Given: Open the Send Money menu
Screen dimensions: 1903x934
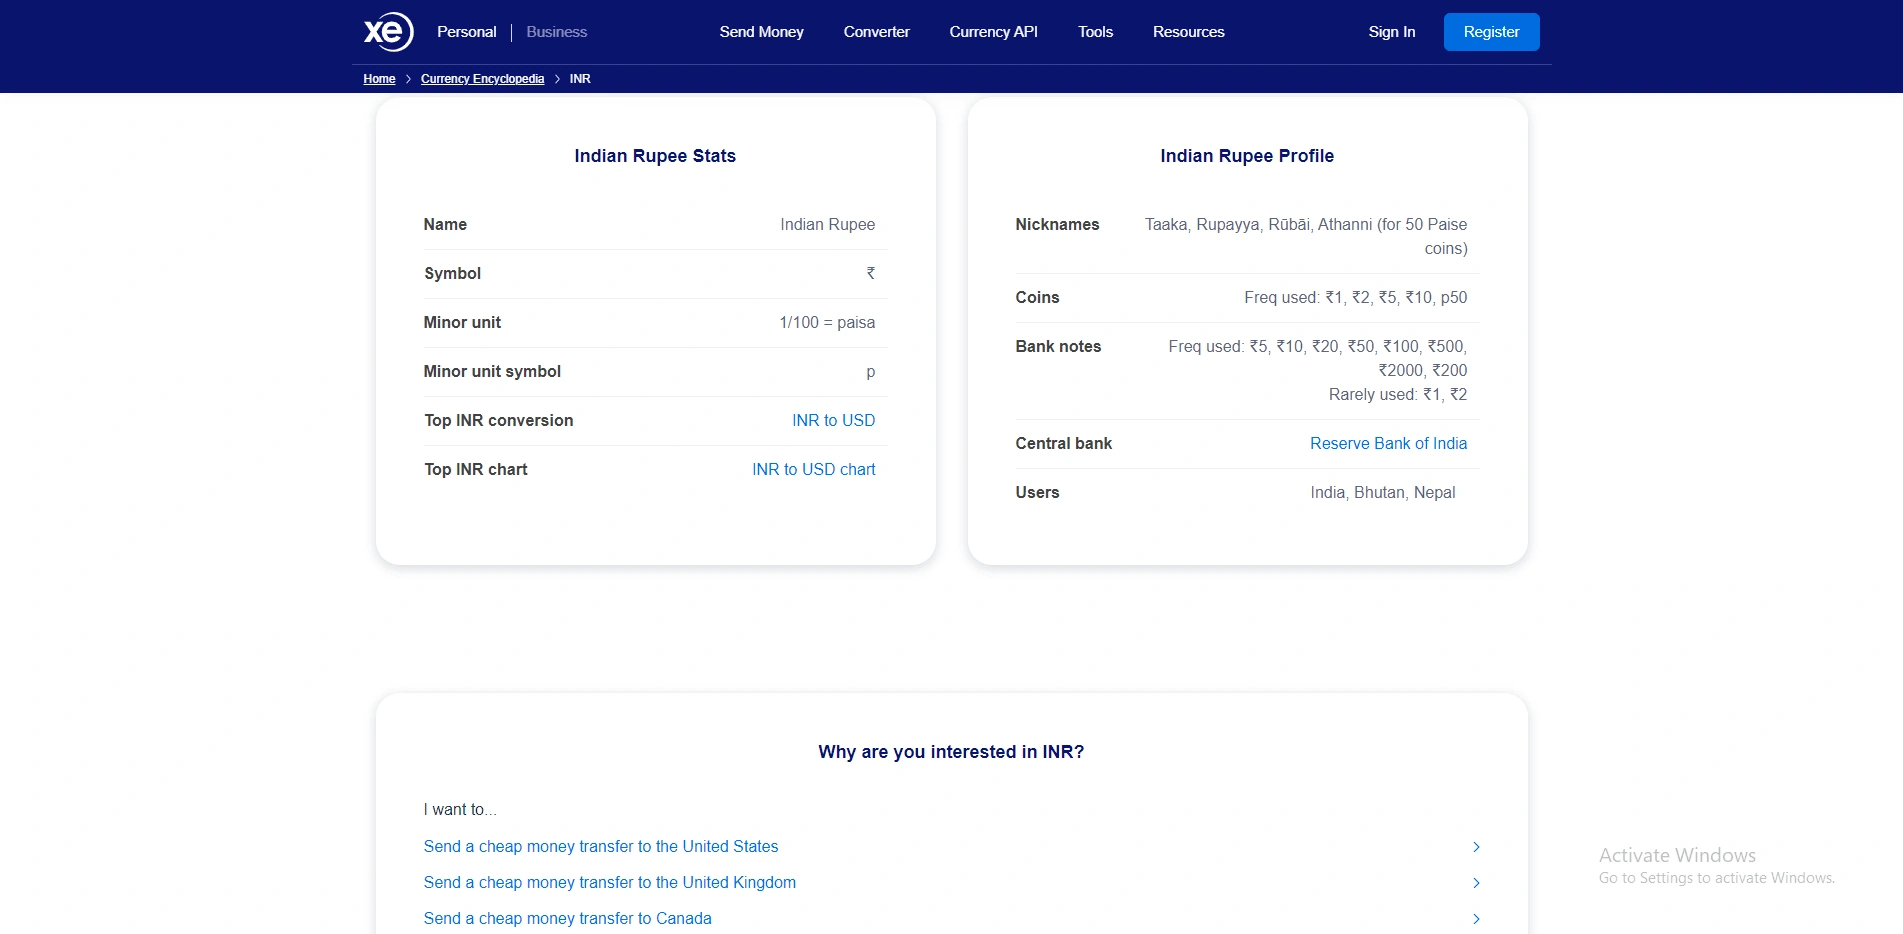Looking at the screenshot, I should tap(761, 32).
